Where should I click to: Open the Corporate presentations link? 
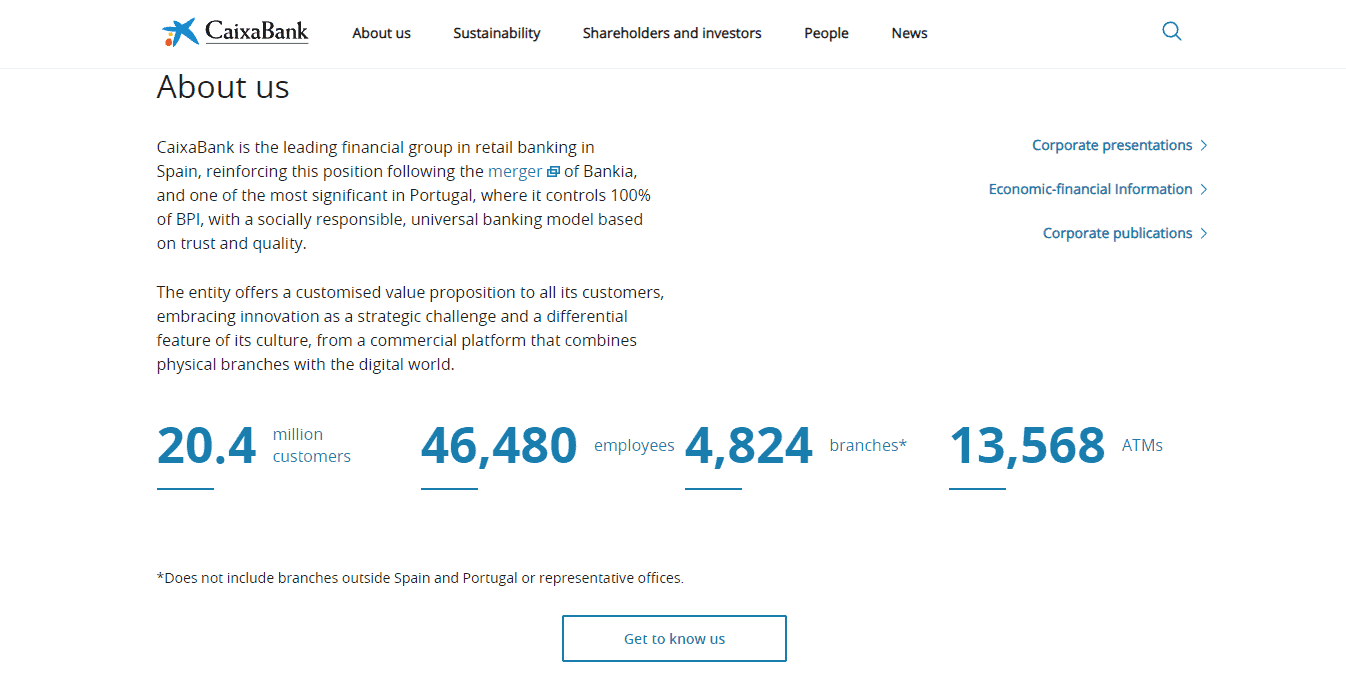(1112, 145)
